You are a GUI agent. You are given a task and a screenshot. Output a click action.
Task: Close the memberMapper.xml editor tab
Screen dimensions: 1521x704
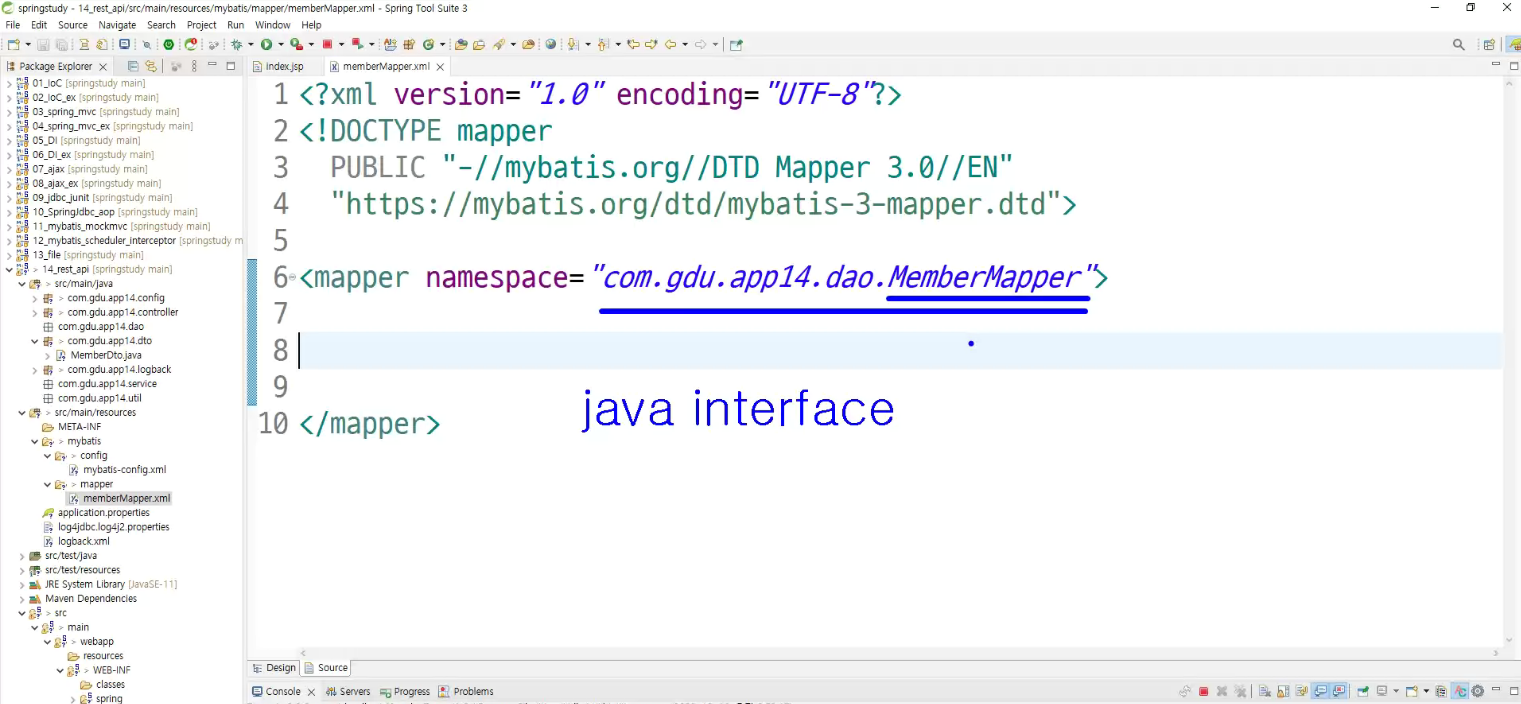click(441, 66)
